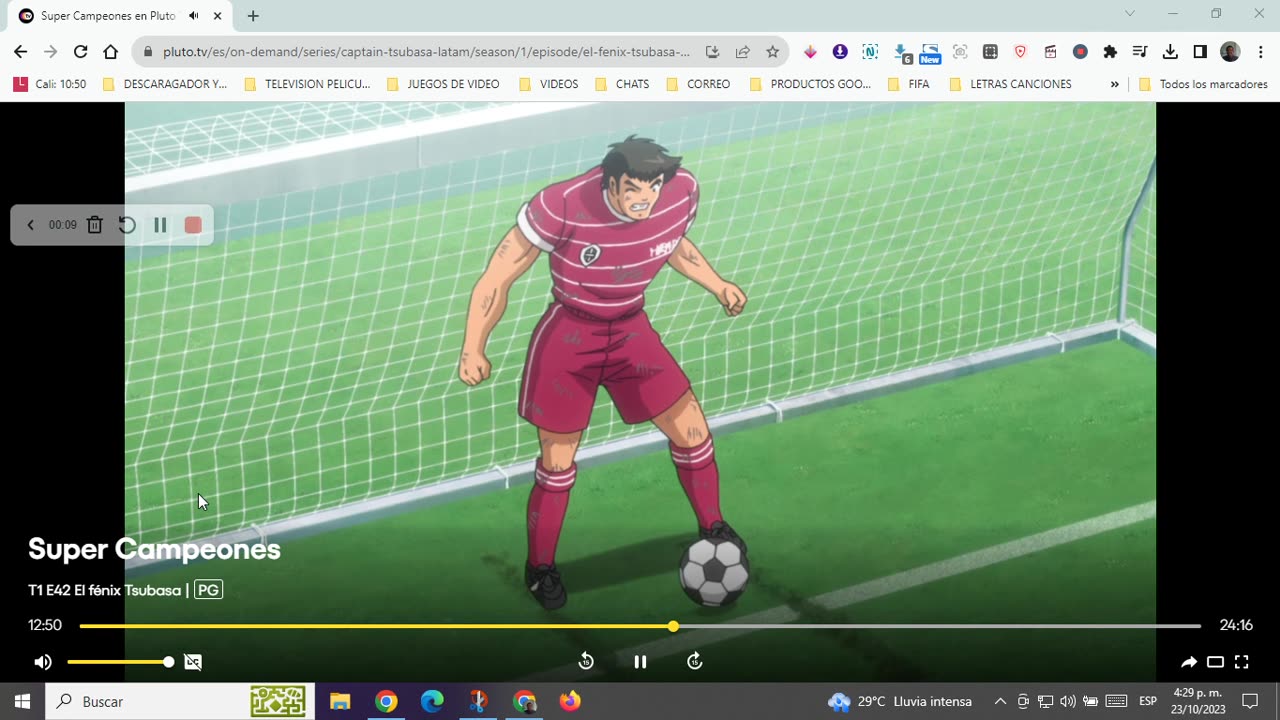This screenshot has height=720, width=1280.
Task: Adjust the player volume slider
Action: (x=119, y=662)
